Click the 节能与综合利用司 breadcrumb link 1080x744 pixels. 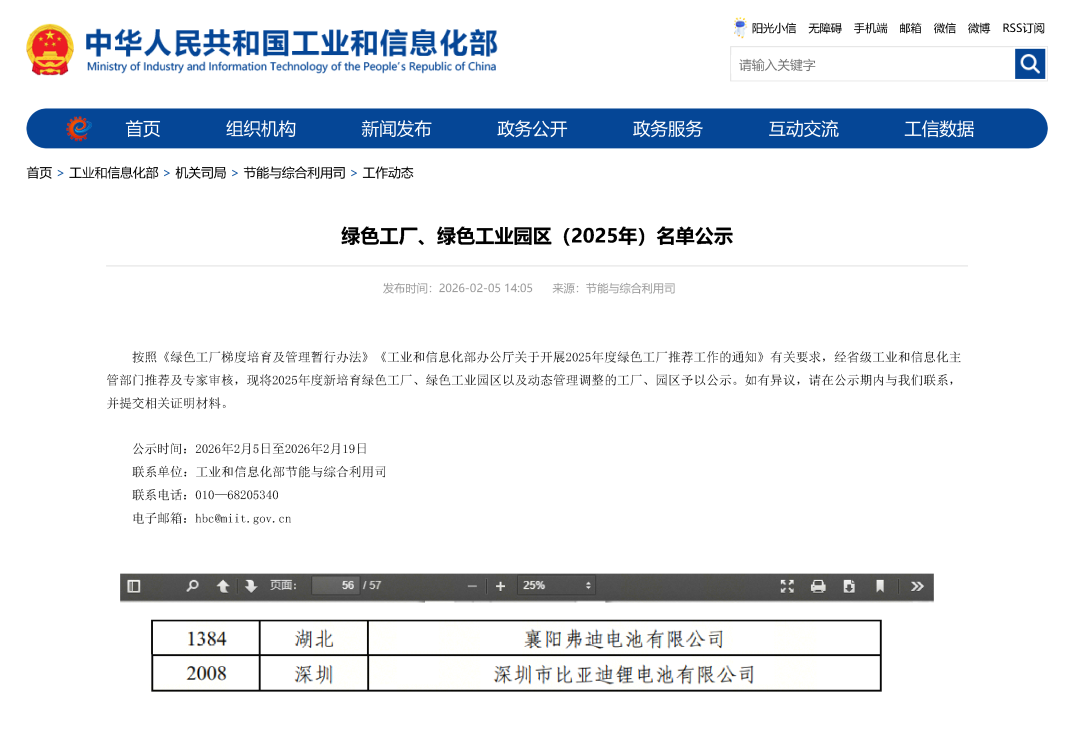[294, 173]
